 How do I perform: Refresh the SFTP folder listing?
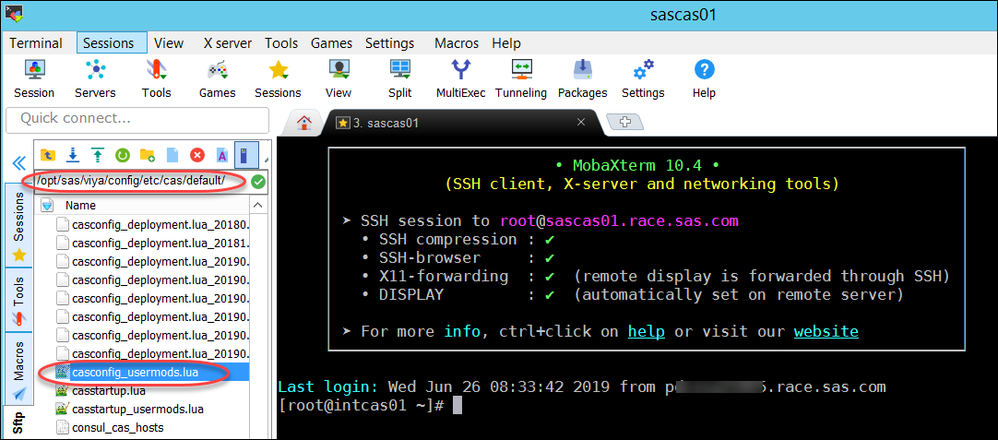(x=122, y=155)
